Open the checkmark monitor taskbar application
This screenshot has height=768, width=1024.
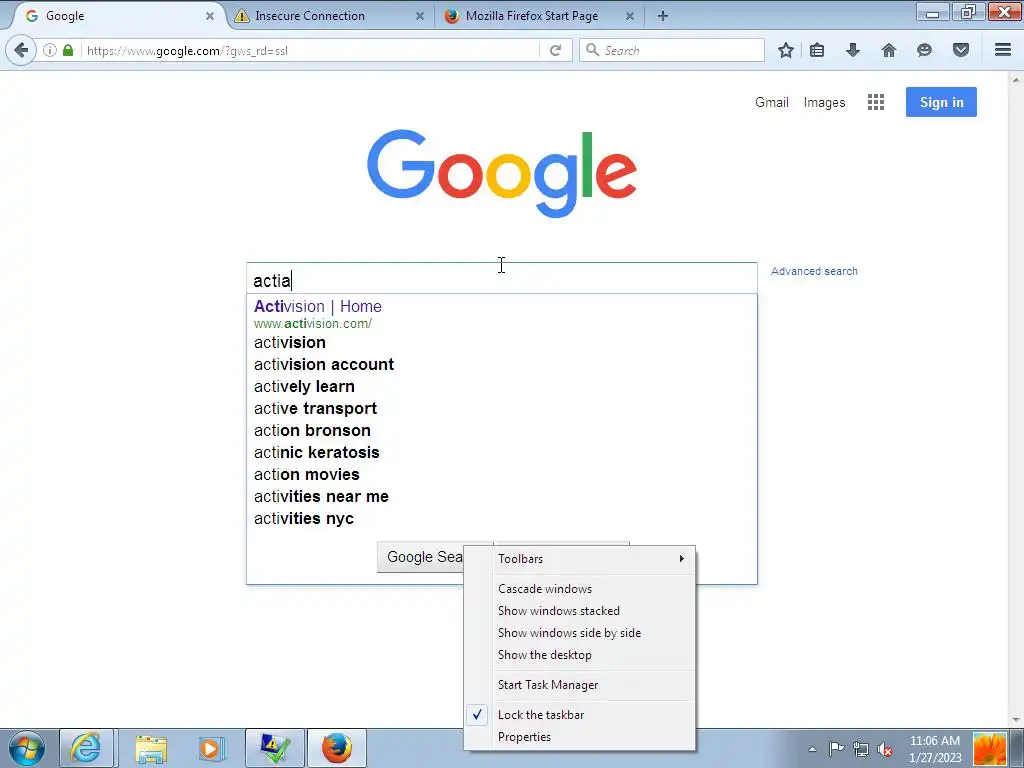point(275,748)
